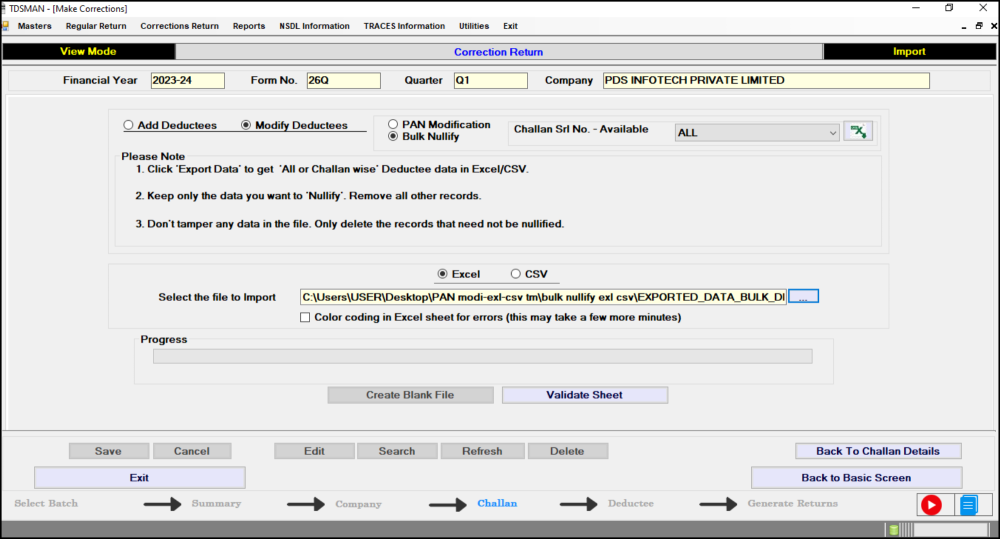Viewport: 1000px width, 539px height.
Task: Click the import file path field
Action: (543, 297)
